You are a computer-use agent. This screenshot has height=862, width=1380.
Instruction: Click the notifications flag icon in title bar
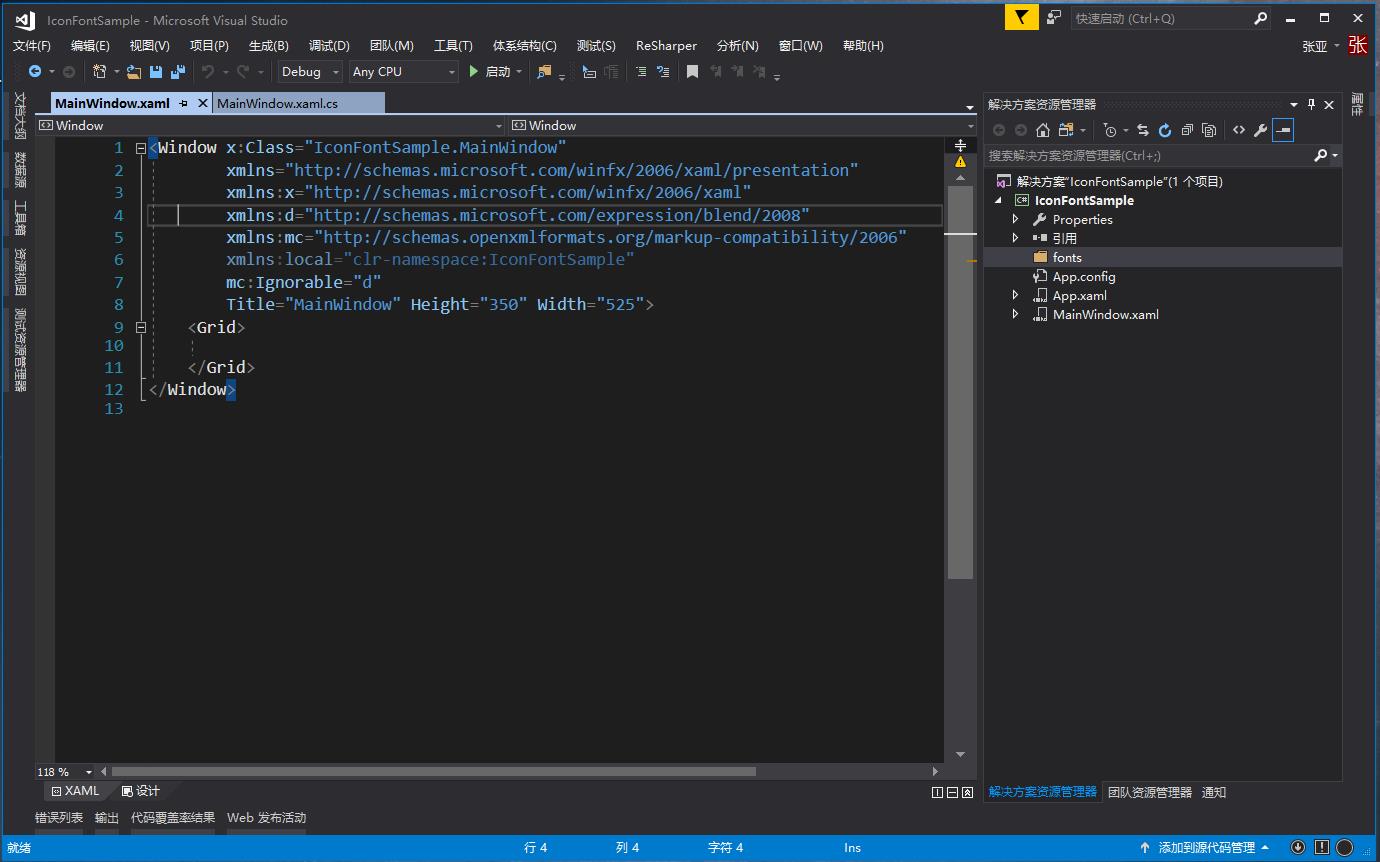[1021, 18]
